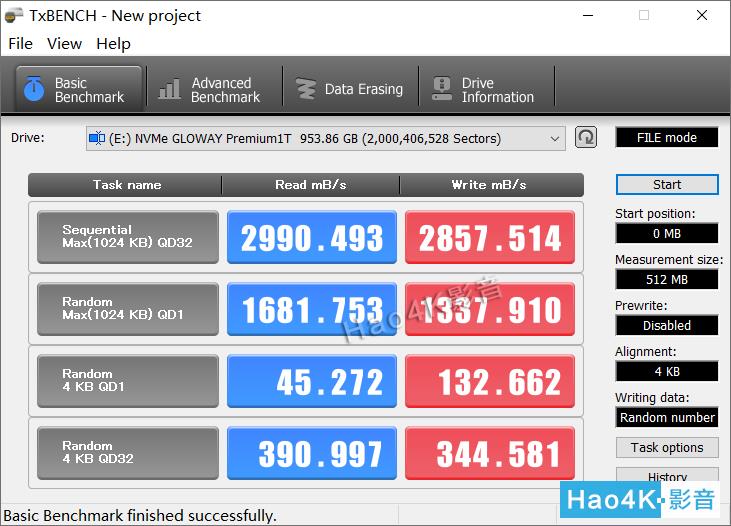Open the History button
Screen dimensions: 731x526
pyautogui.click(x=667, y=475)
